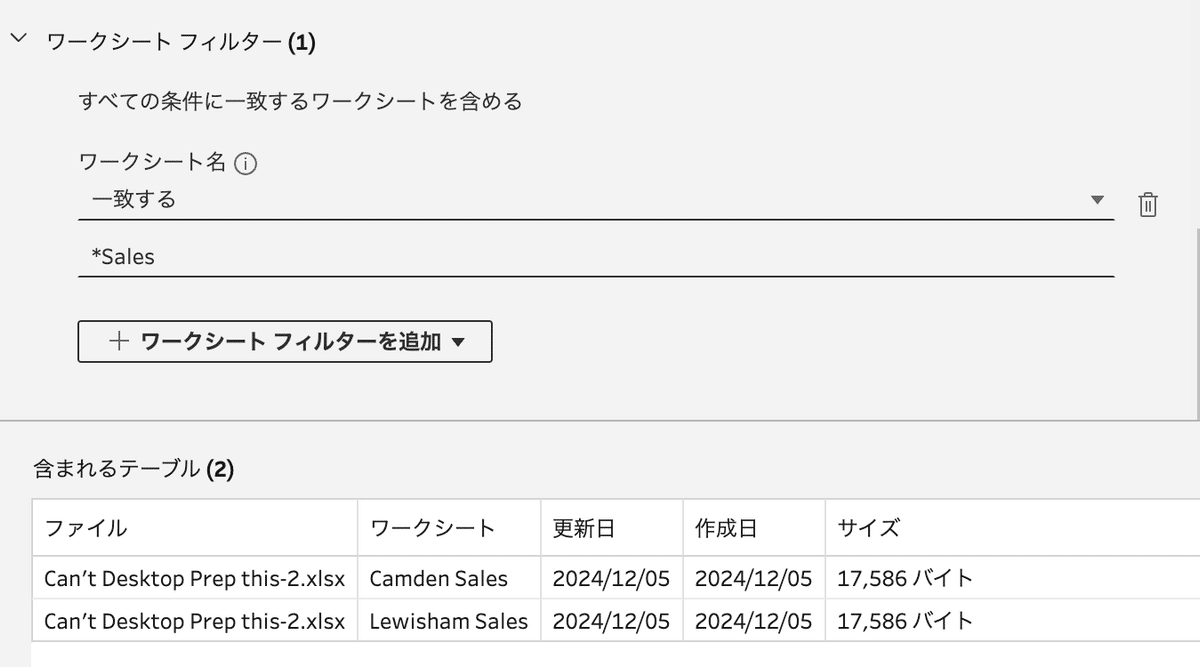
Task: Delete worksheet filter with trash icon
Action: click(1148, 204)
